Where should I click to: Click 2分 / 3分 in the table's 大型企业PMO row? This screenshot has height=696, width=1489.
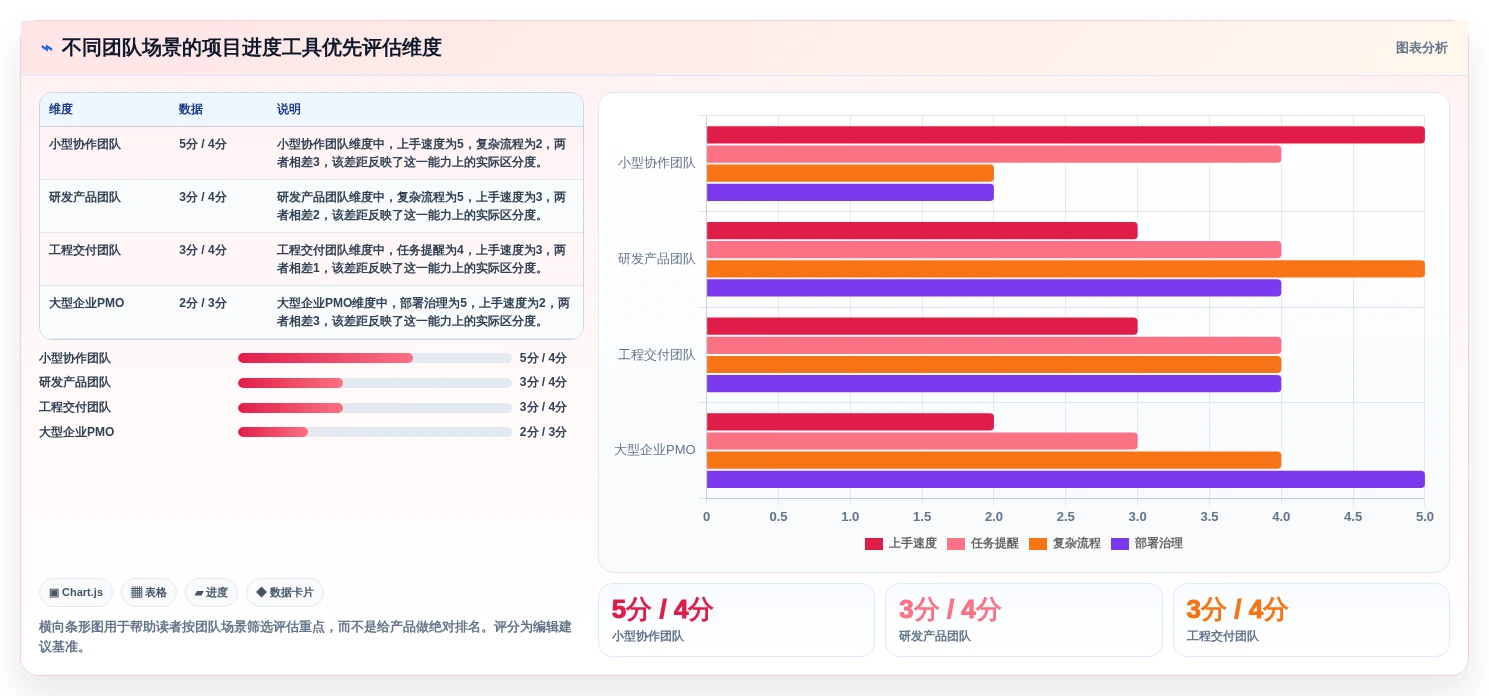203,303
